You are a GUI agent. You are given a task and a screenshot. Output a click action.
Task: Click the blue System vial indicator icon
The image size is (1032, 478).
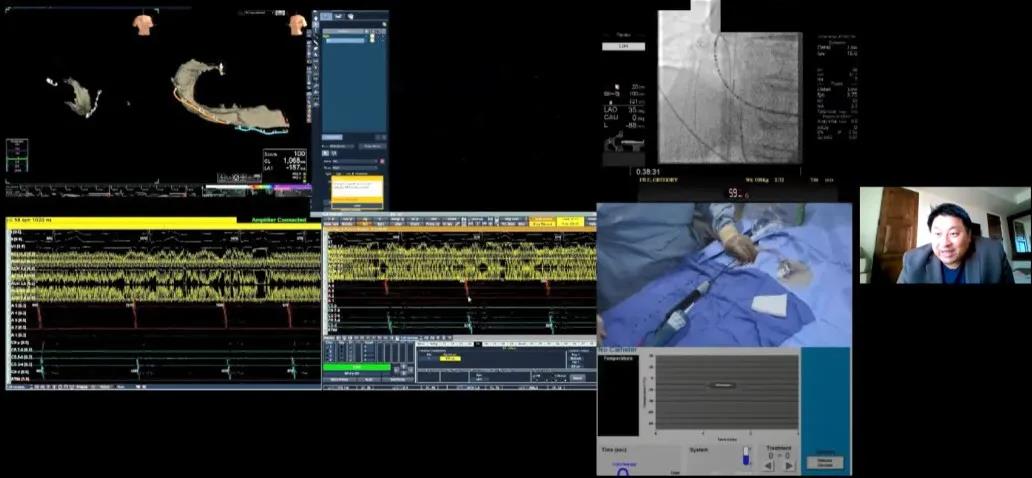pyautogui.click(x=745, y=456)
